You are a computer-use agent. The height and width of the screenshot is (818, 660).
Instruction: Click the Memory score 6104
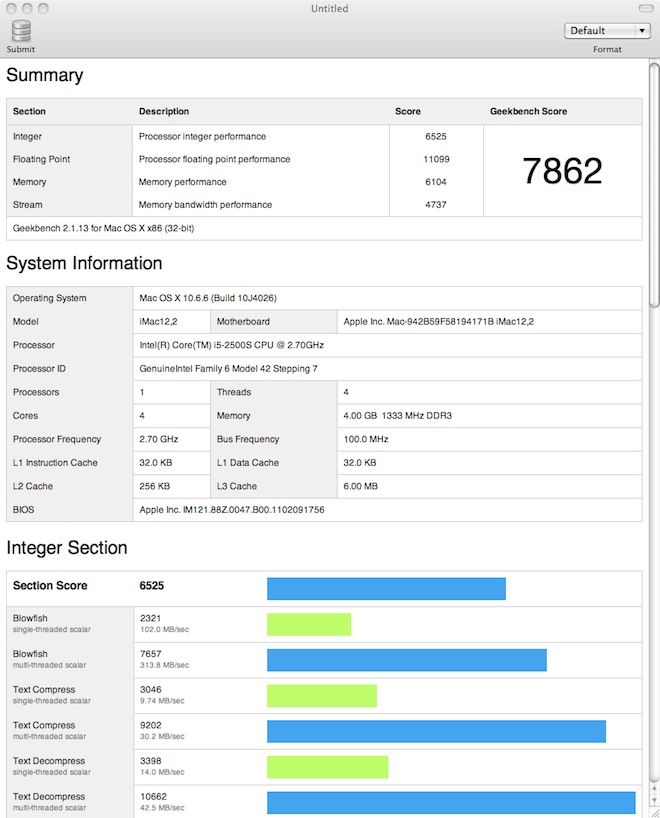click(436, 182)
